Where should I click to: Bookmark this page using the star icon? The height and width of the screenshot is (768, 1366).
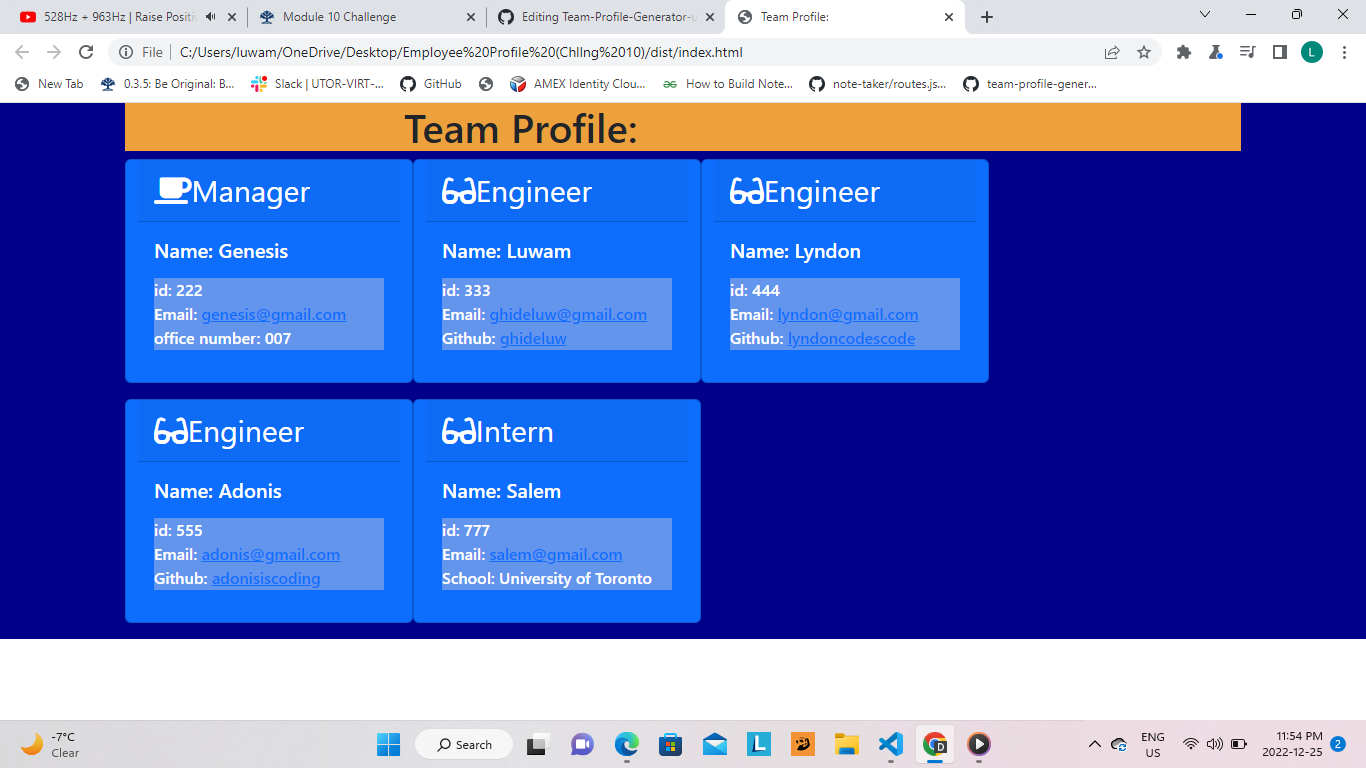point(1144,52)
